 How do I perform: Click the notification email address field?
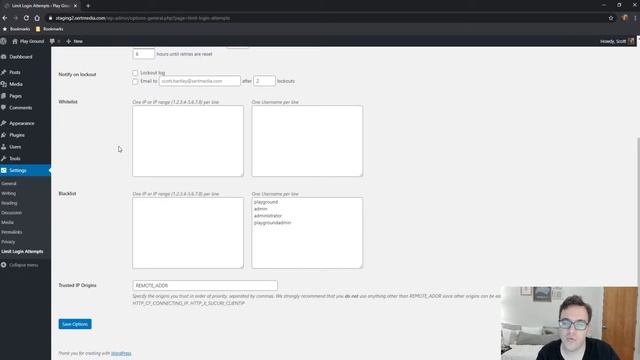[200, 81]
